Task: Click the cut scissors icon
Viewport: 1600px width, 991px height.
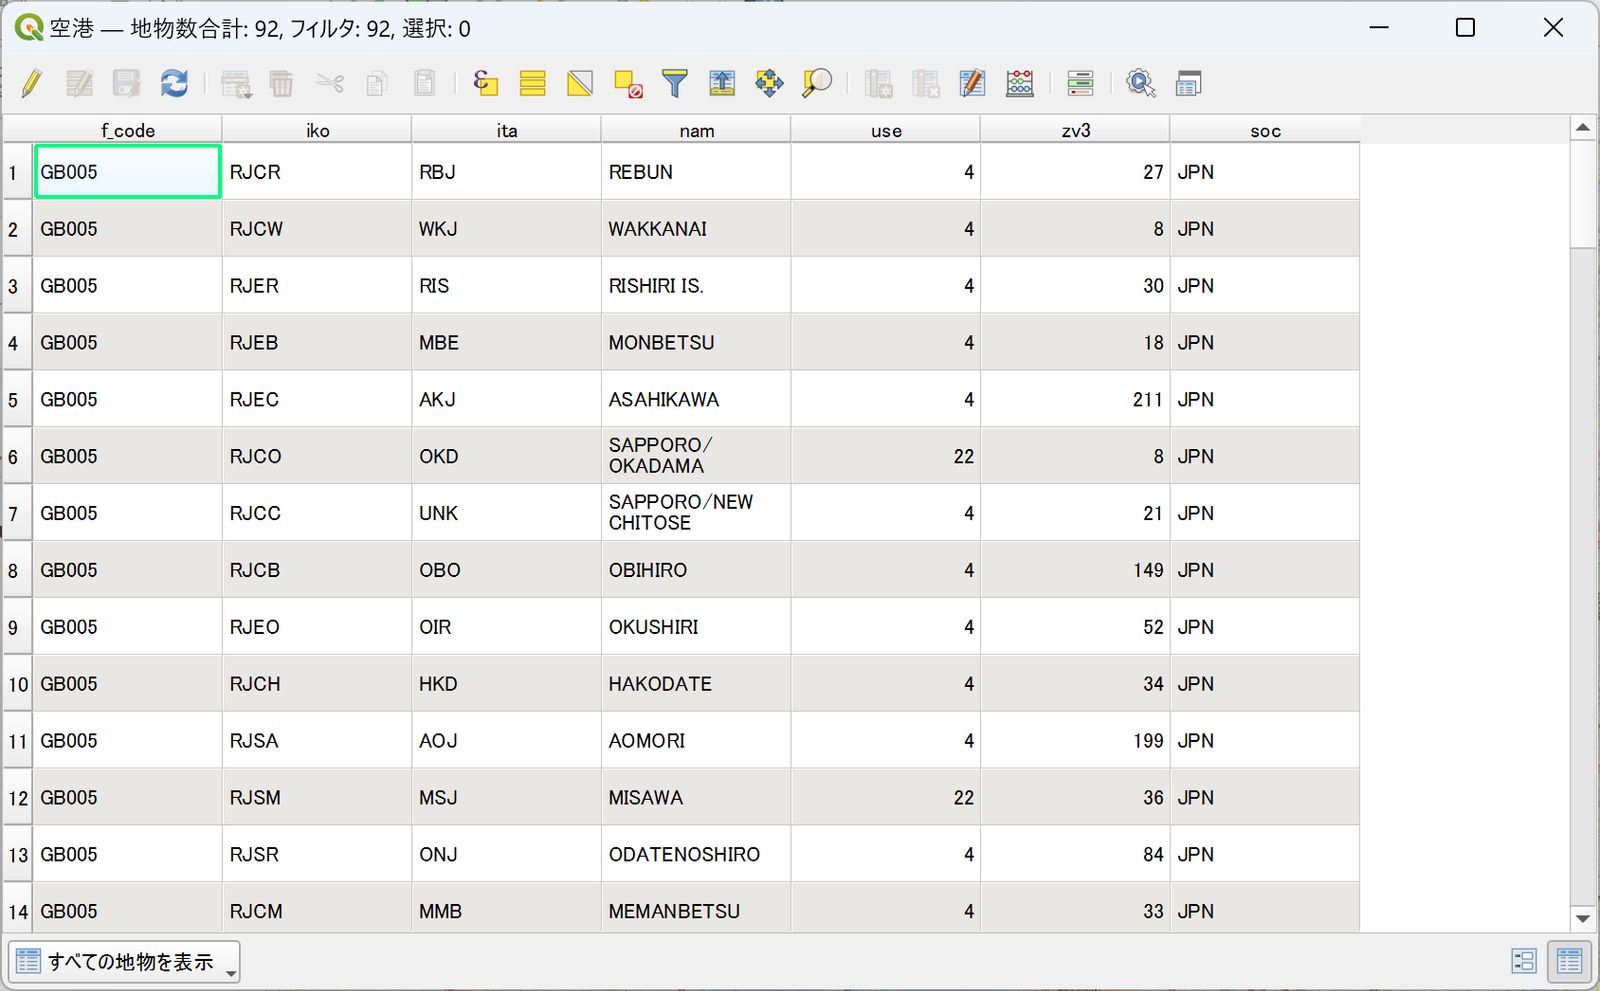Action: tap(330, 83)
